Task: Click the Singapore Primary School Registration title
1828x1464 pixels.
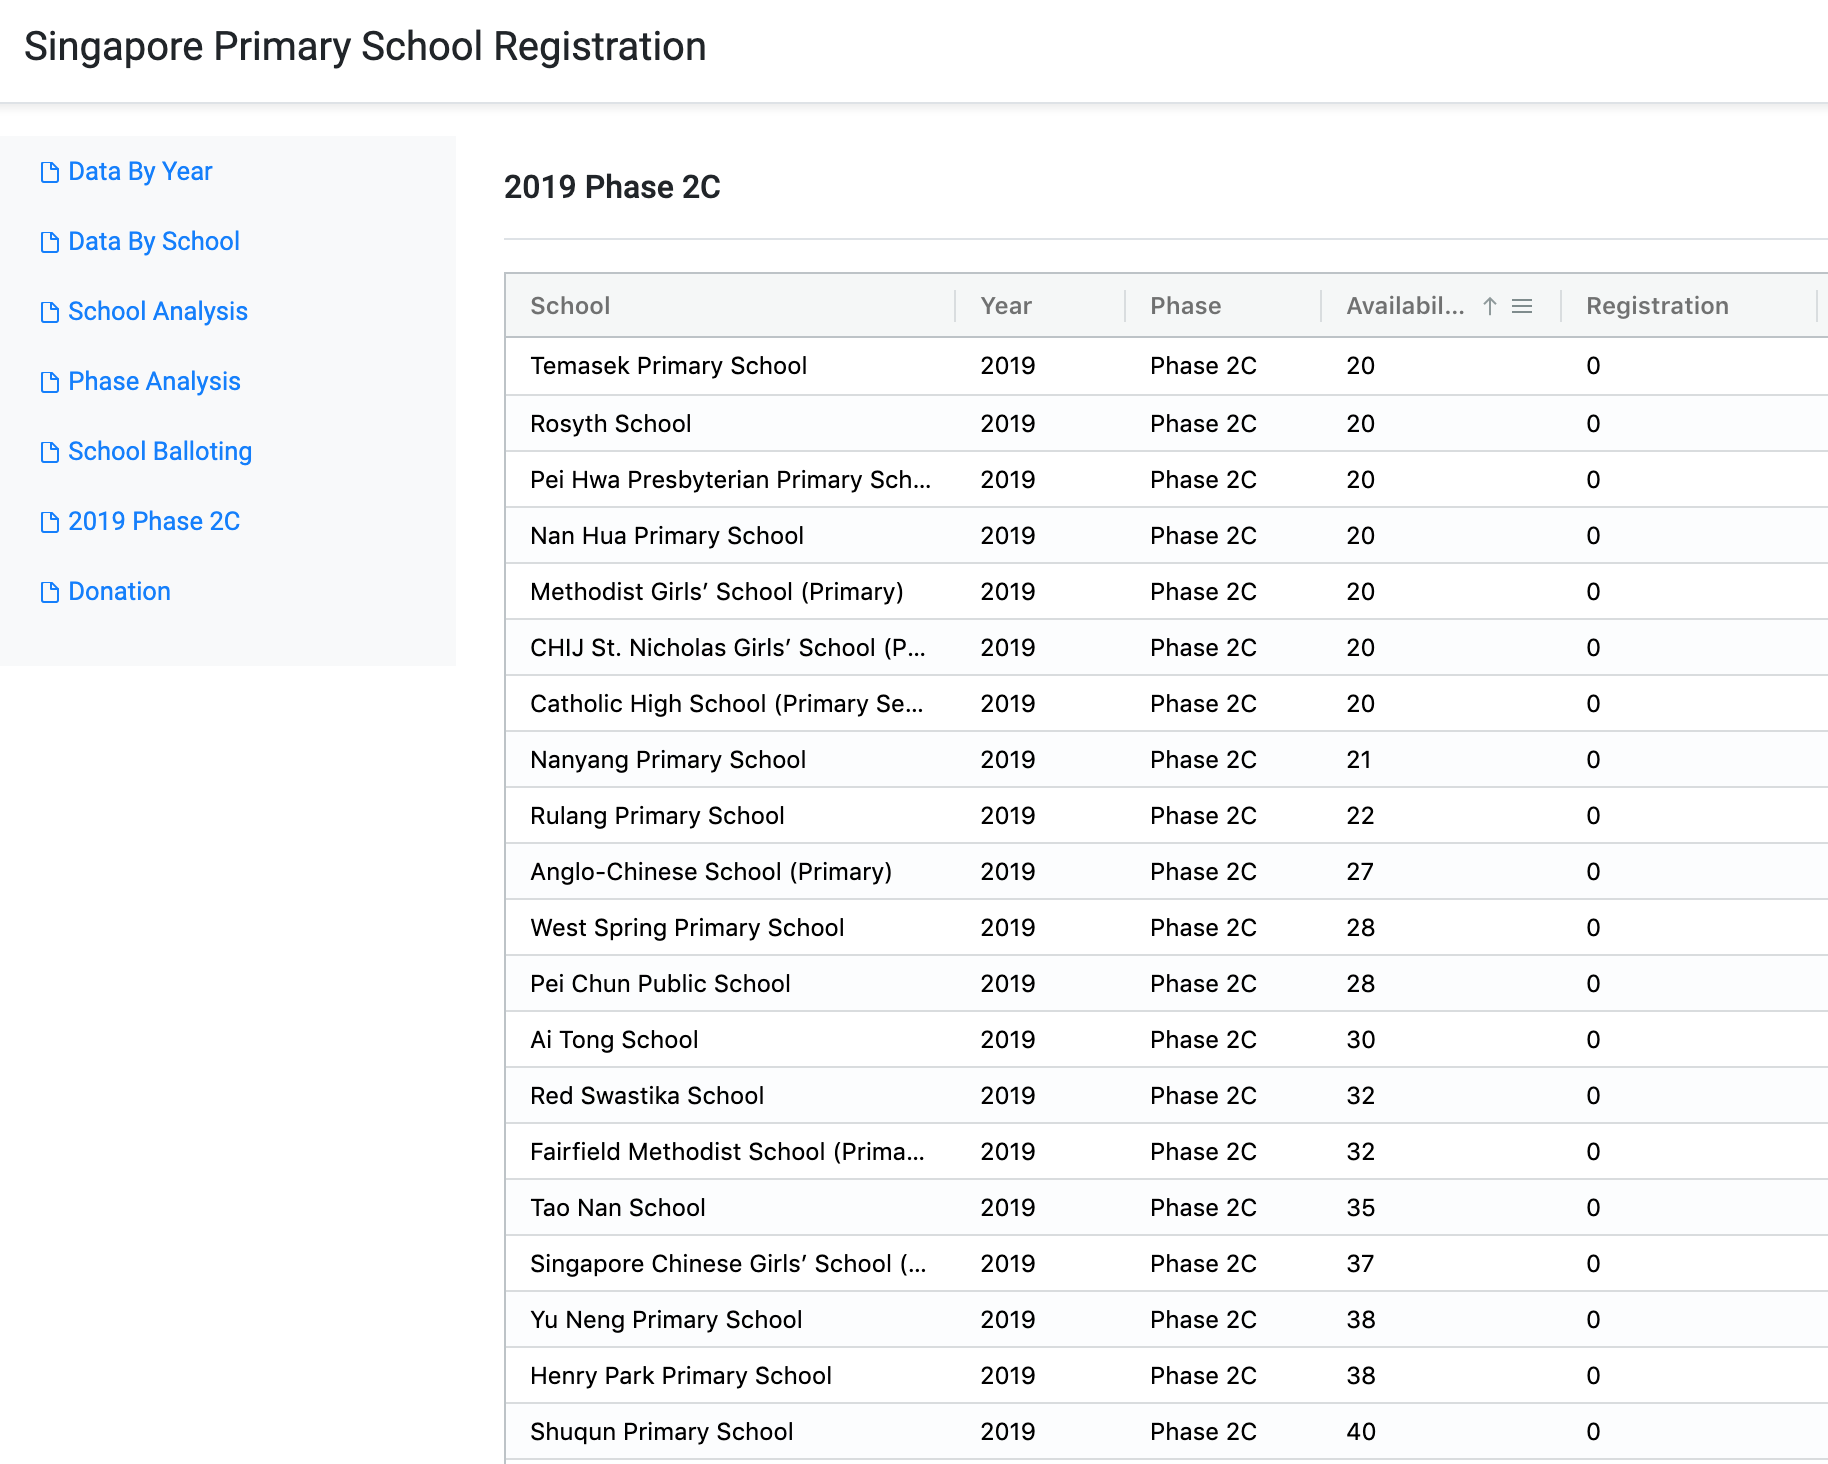Action: coord(365,47)
